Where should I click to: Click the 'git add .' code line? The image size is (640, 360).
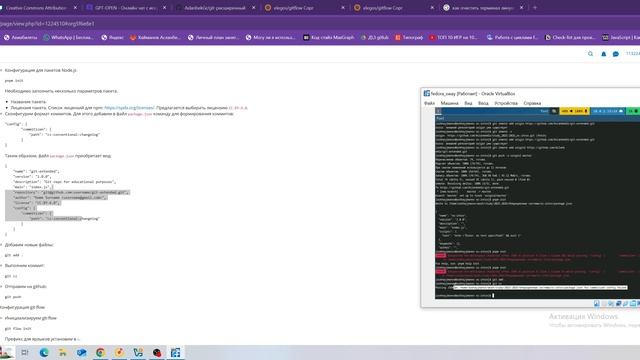13,255
